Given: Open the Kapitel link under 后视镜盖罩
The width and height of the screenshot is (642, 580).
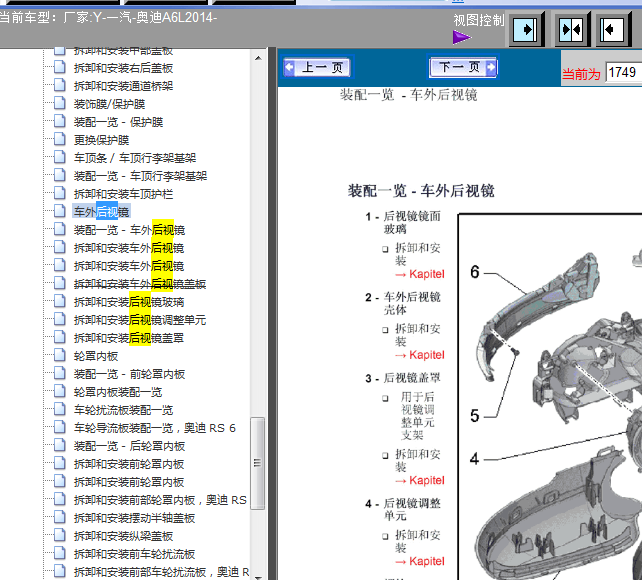Looking at the screenshot, I should tap(420, 480).
